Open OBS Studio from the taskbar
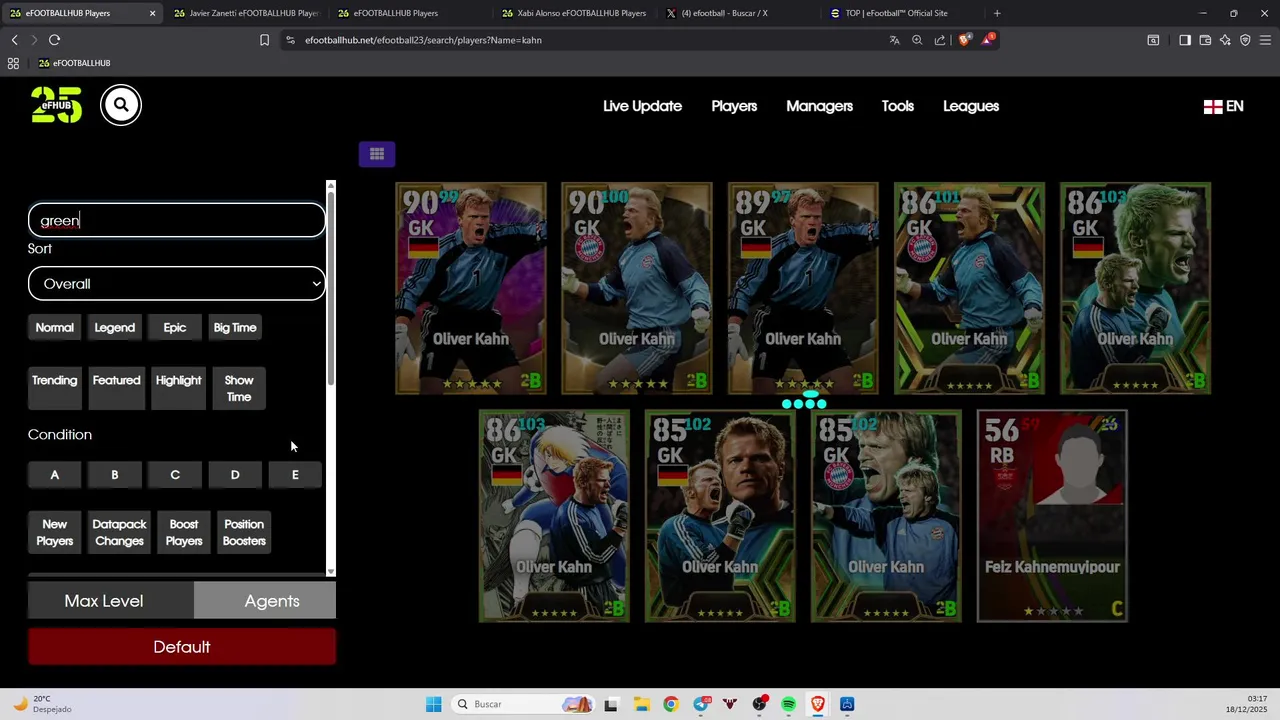 coord(760,704)
